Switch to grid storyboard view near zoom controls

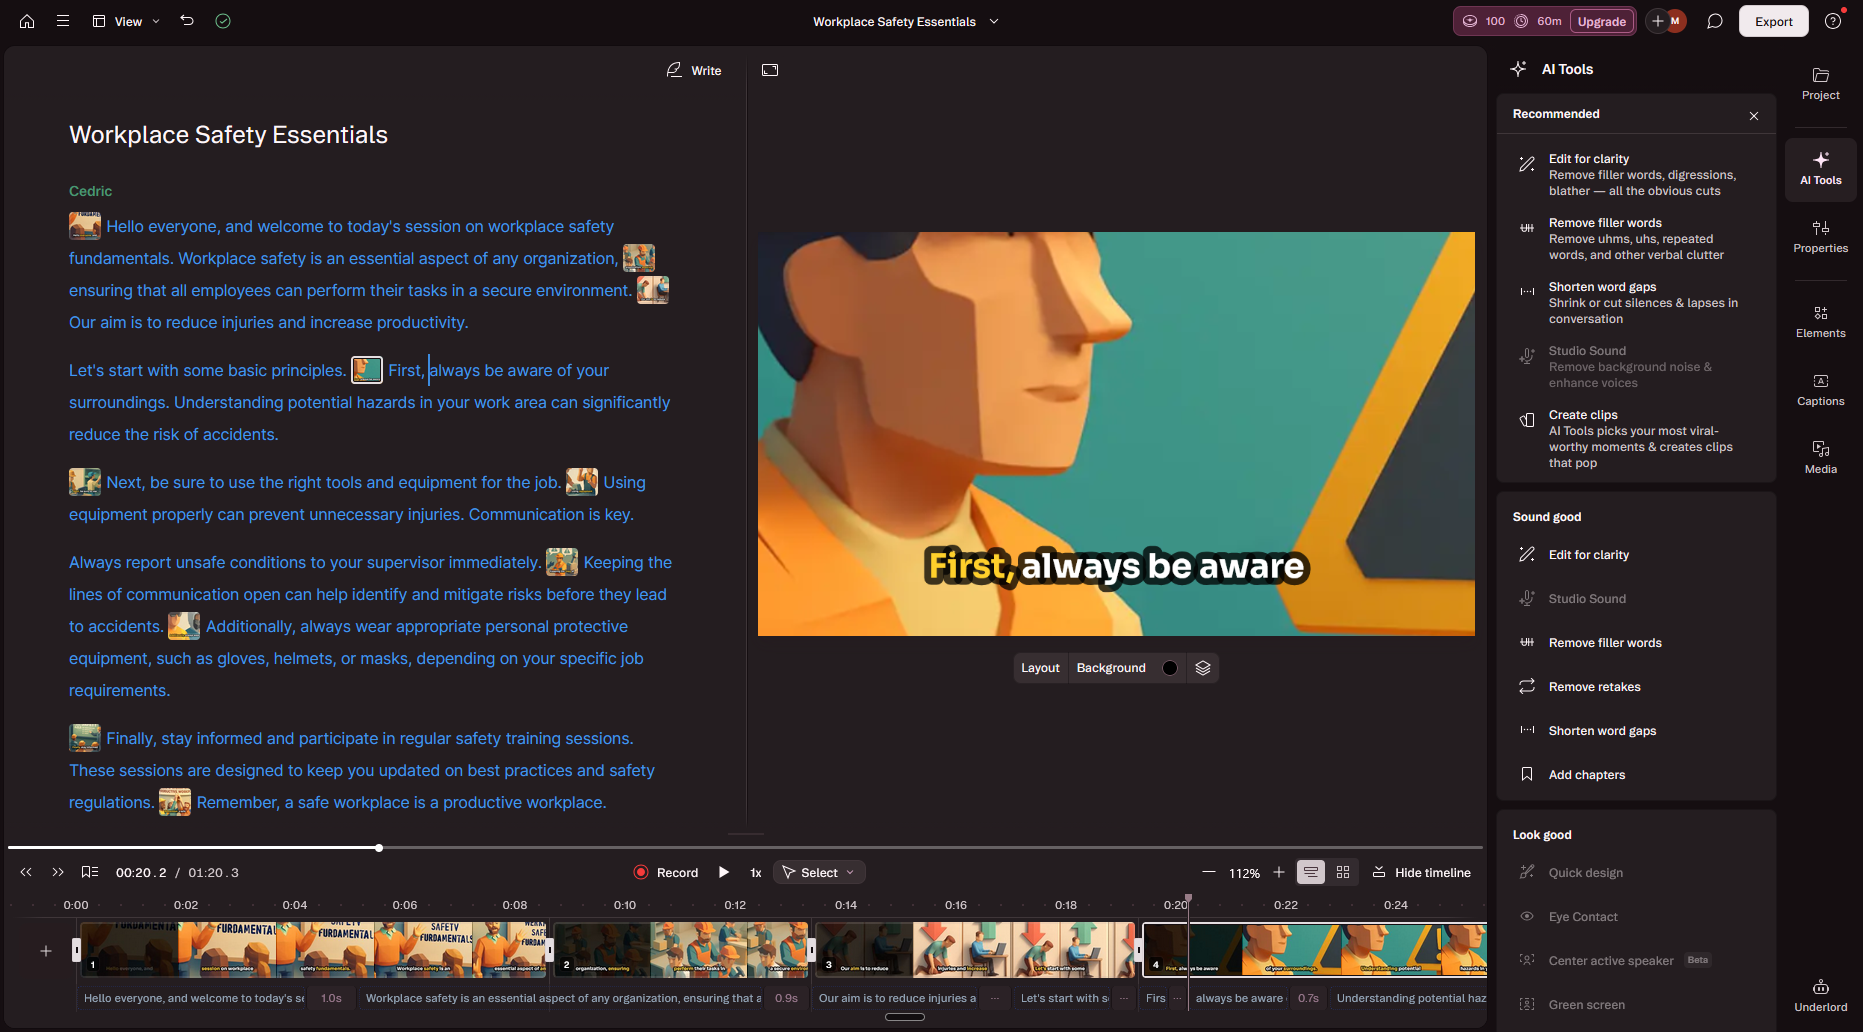[x=1343, y=871]
